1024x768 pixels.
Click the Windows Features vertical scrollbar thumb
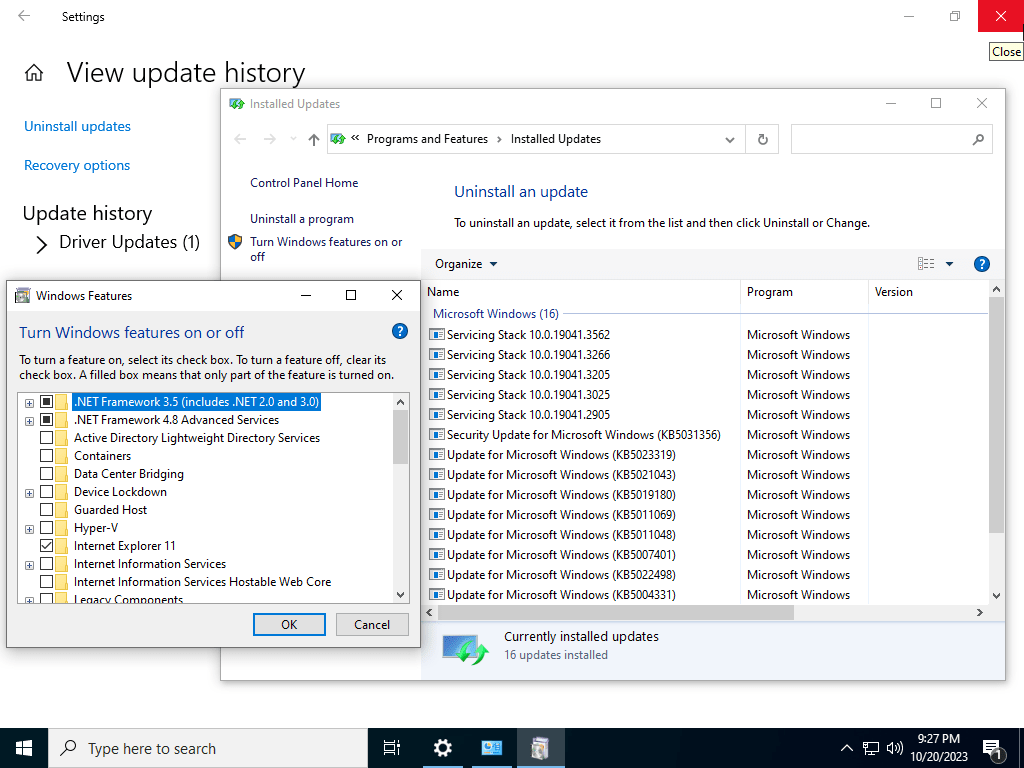(400, 437)
